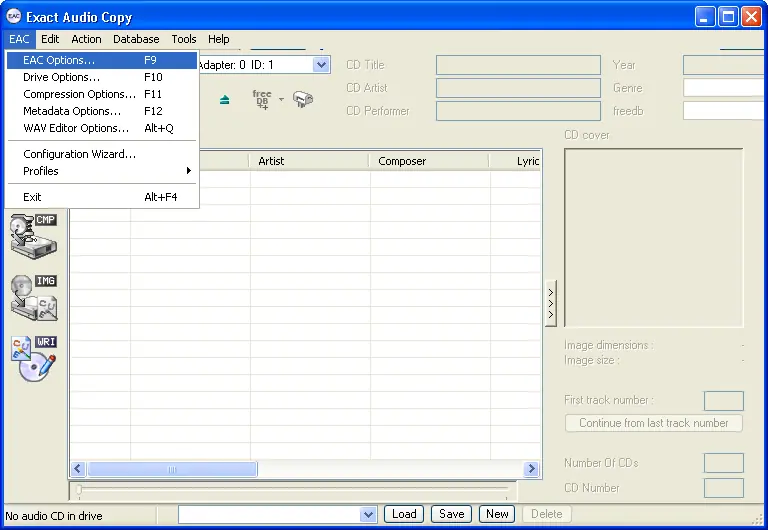Open the Help menu

[218, 39]
